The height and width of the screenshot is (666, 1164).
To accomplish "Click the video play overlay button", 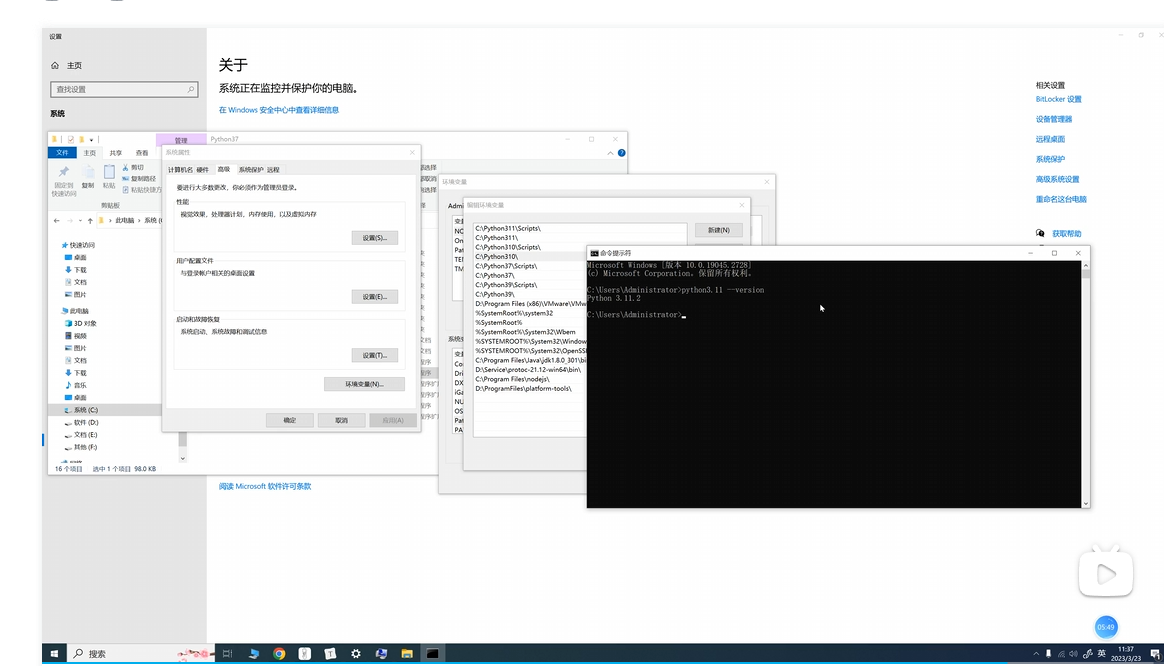I will pos(1105,573).
